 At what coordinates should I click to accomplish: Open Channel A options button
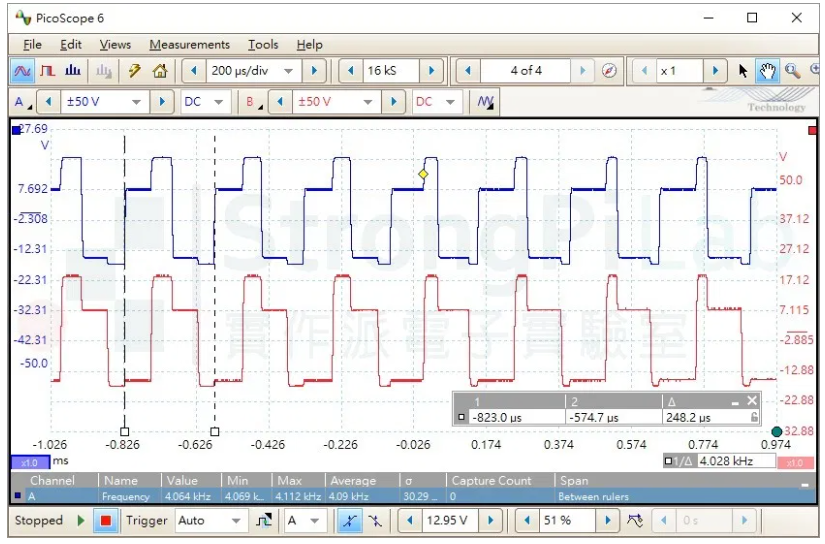click(23, 102)
